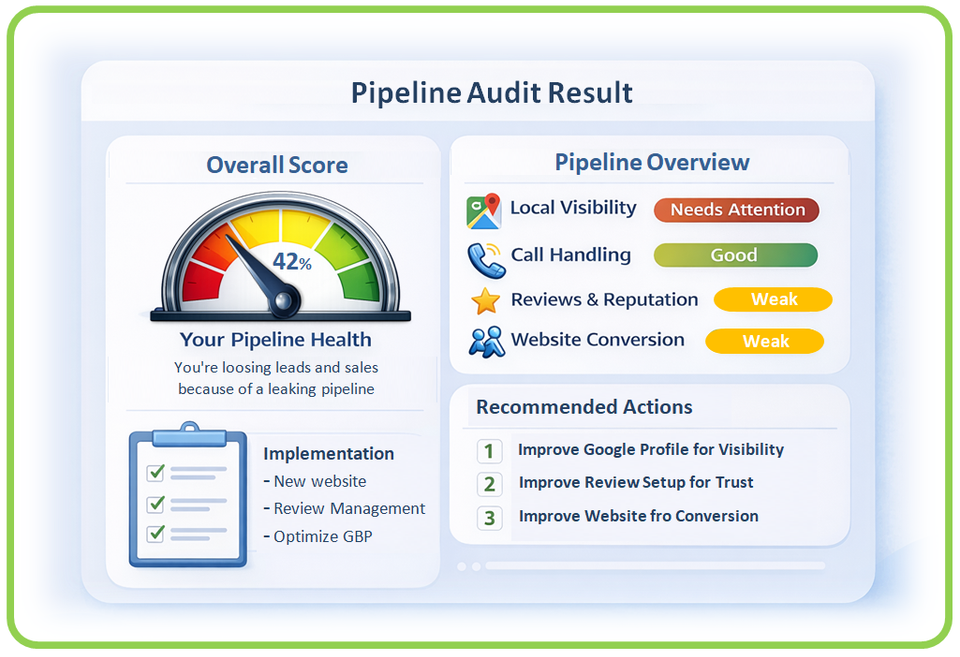Viewport: 960px width, 657px height.
Task: Click the Good badge next to Call Handling
Action: [735, 255]
